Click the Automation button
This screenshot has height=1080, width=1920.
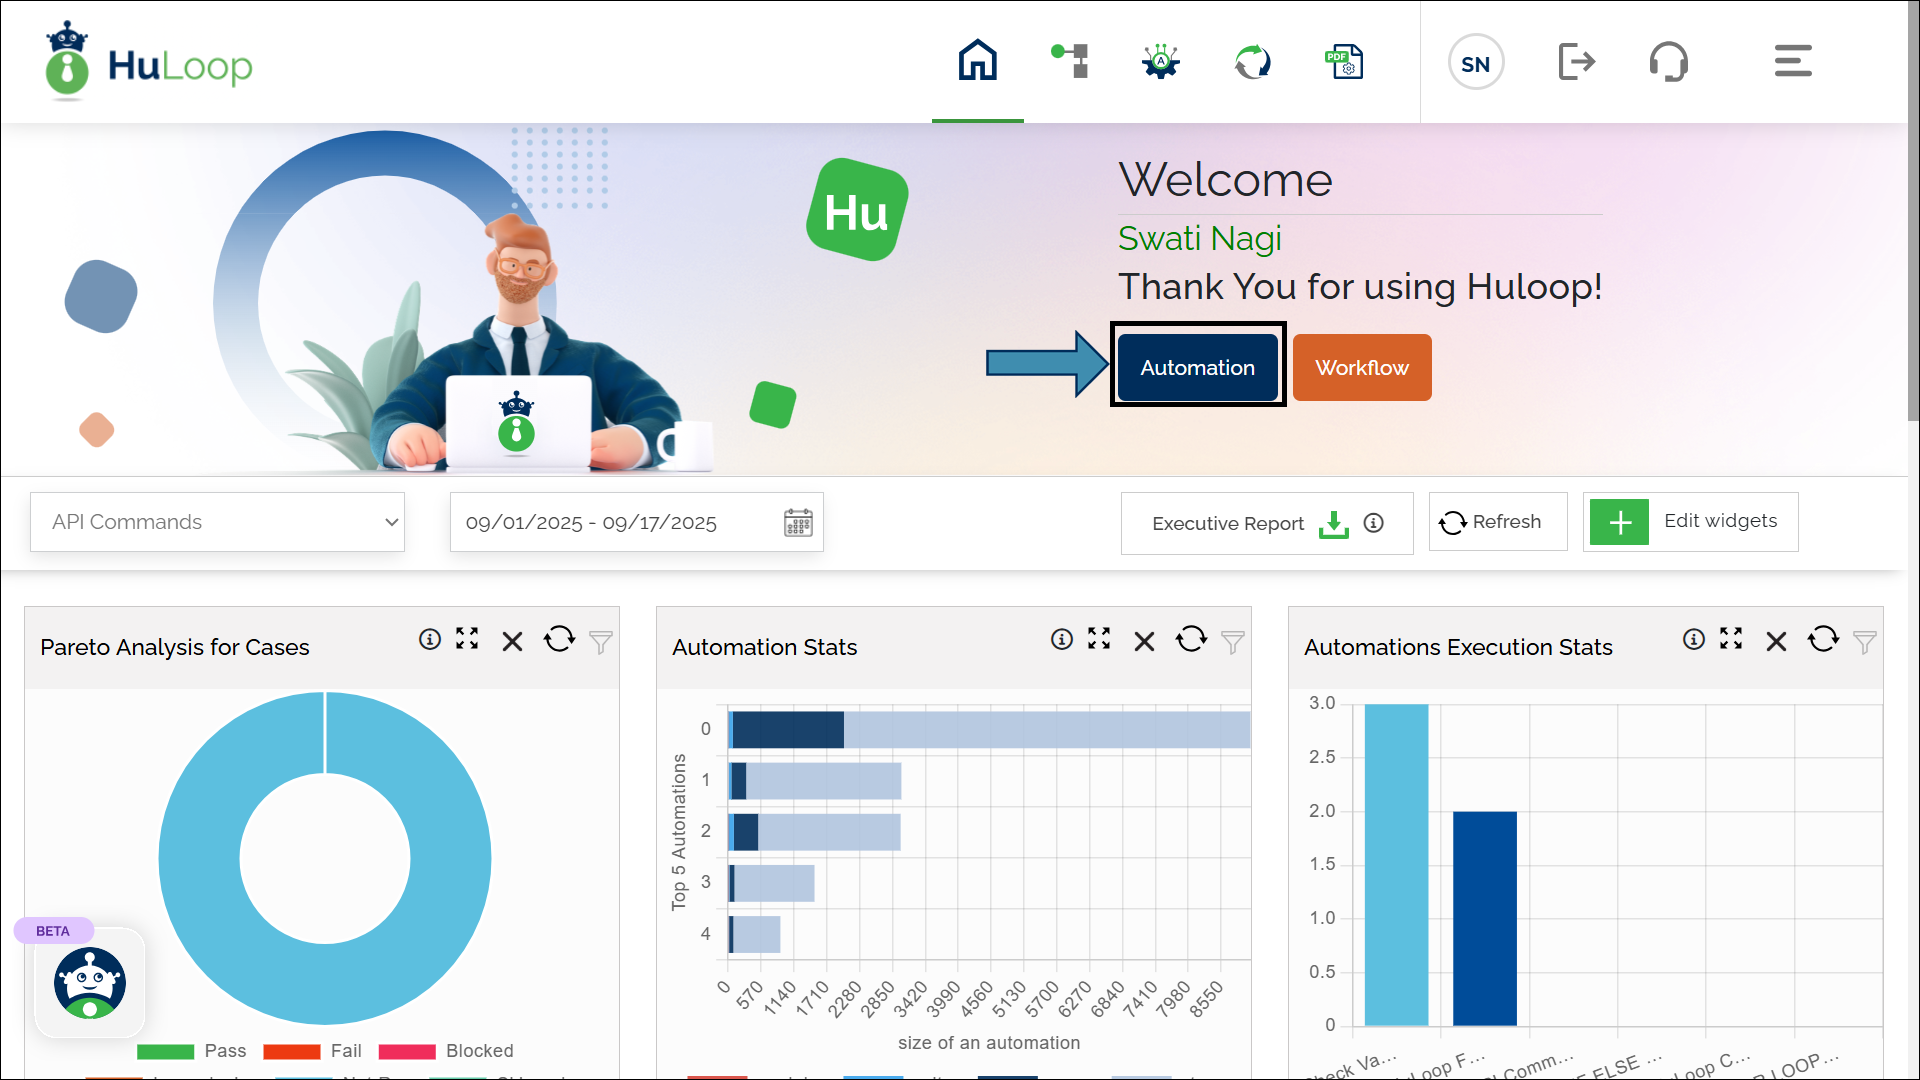click(1197, 367)
